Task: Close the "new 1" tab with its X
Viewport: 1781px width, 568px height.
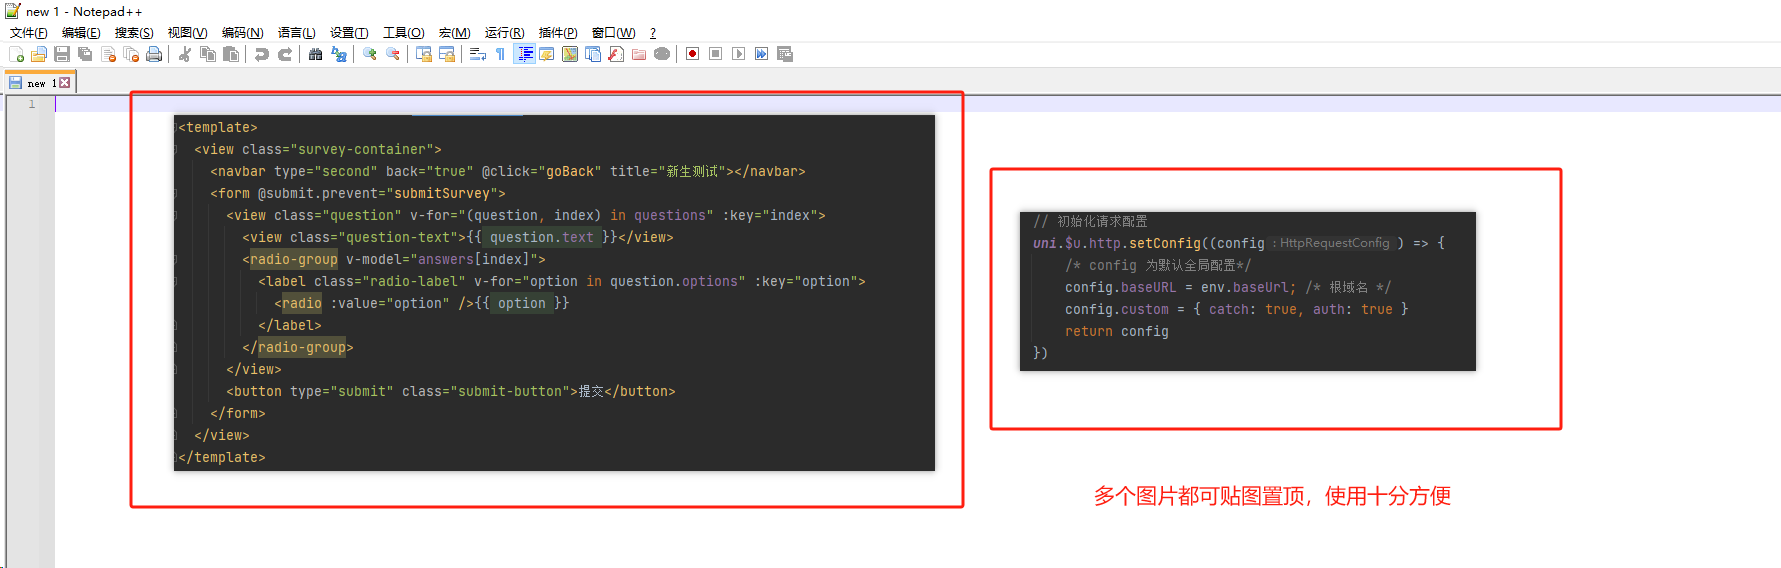Action: [x=65, y=83]
